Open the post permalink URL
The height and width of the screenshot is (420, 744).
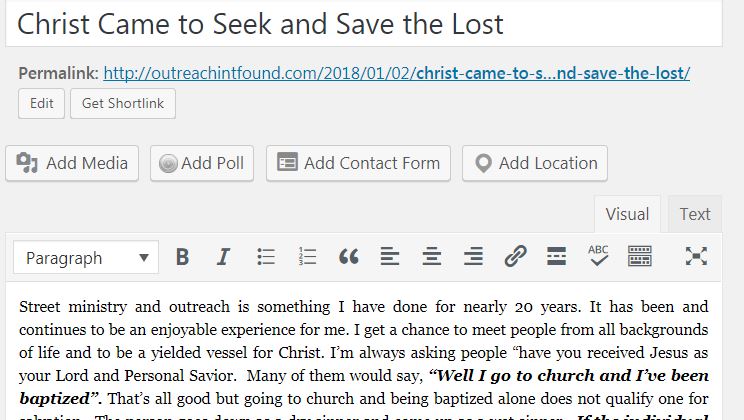click(396, 73)
